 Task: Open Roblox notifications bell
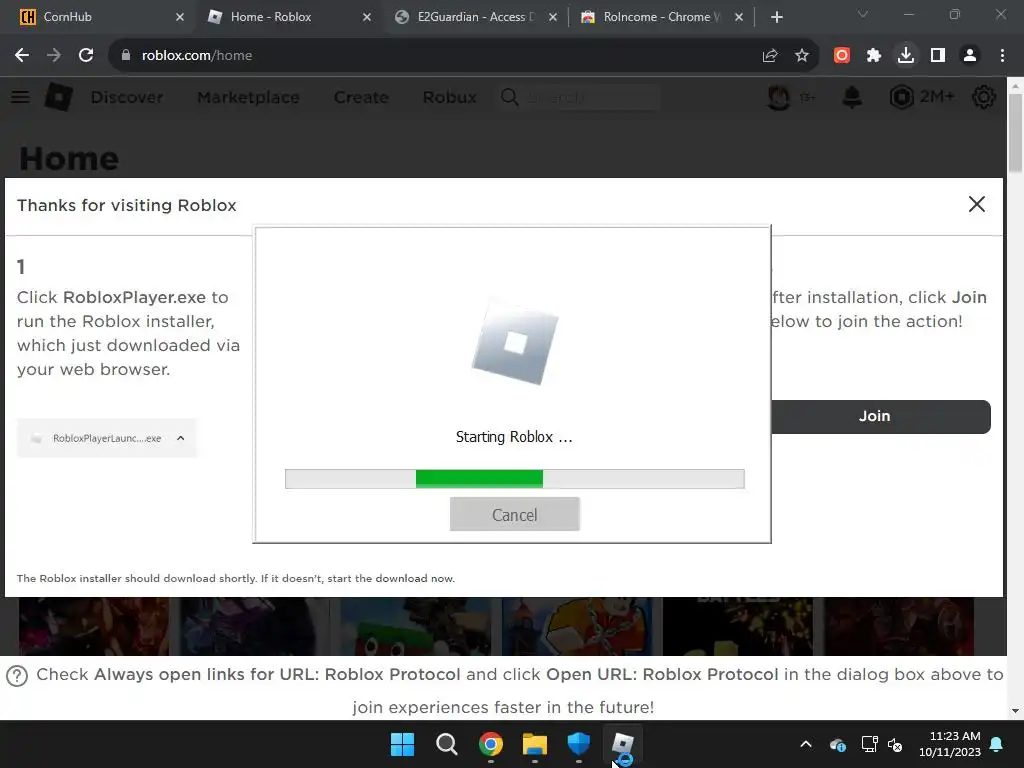852,97
